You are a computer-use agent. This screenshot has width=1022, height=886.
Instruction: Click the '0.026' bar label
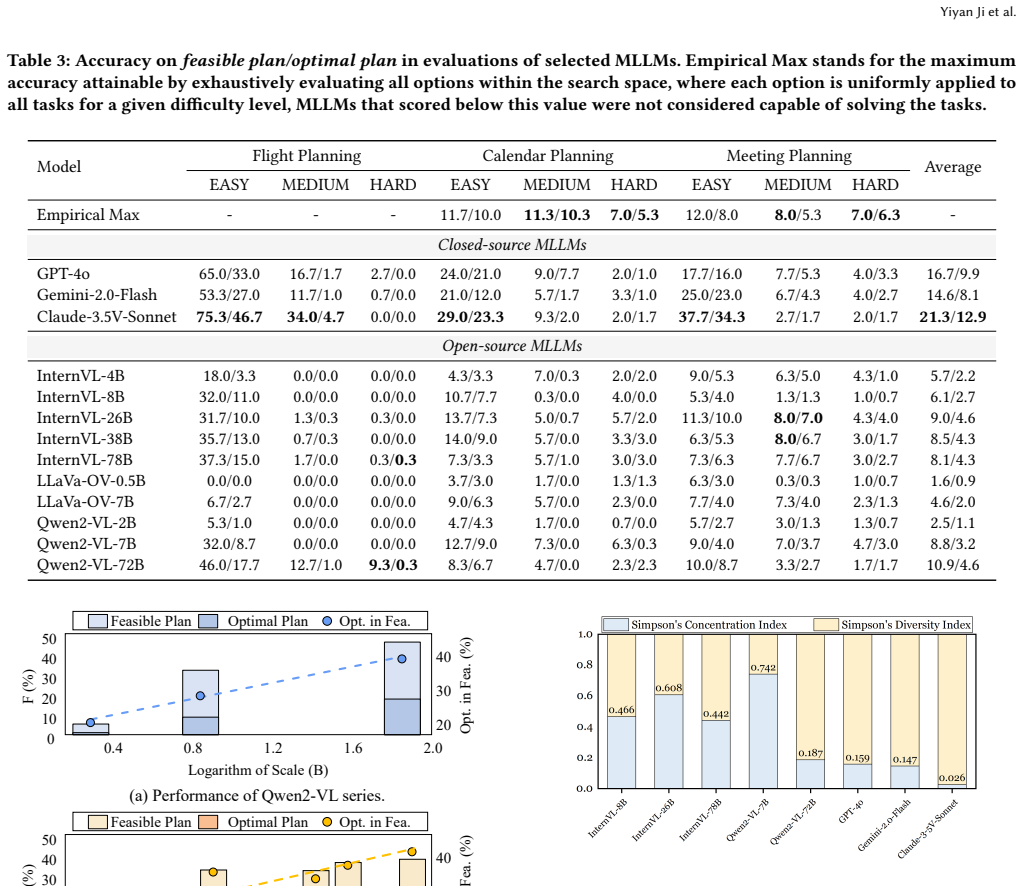952,778
